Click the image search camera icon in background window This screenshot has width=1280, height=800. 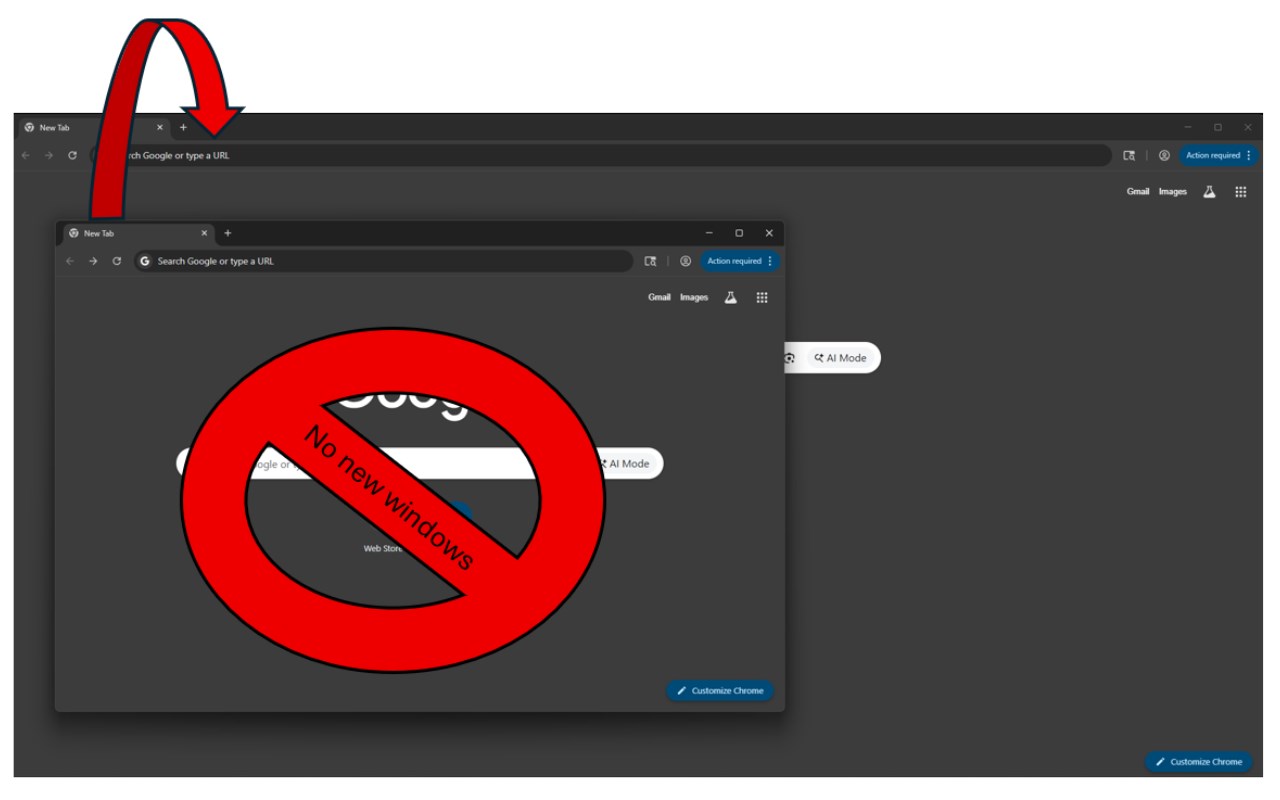pyautogui.click(x=790, y=358)
